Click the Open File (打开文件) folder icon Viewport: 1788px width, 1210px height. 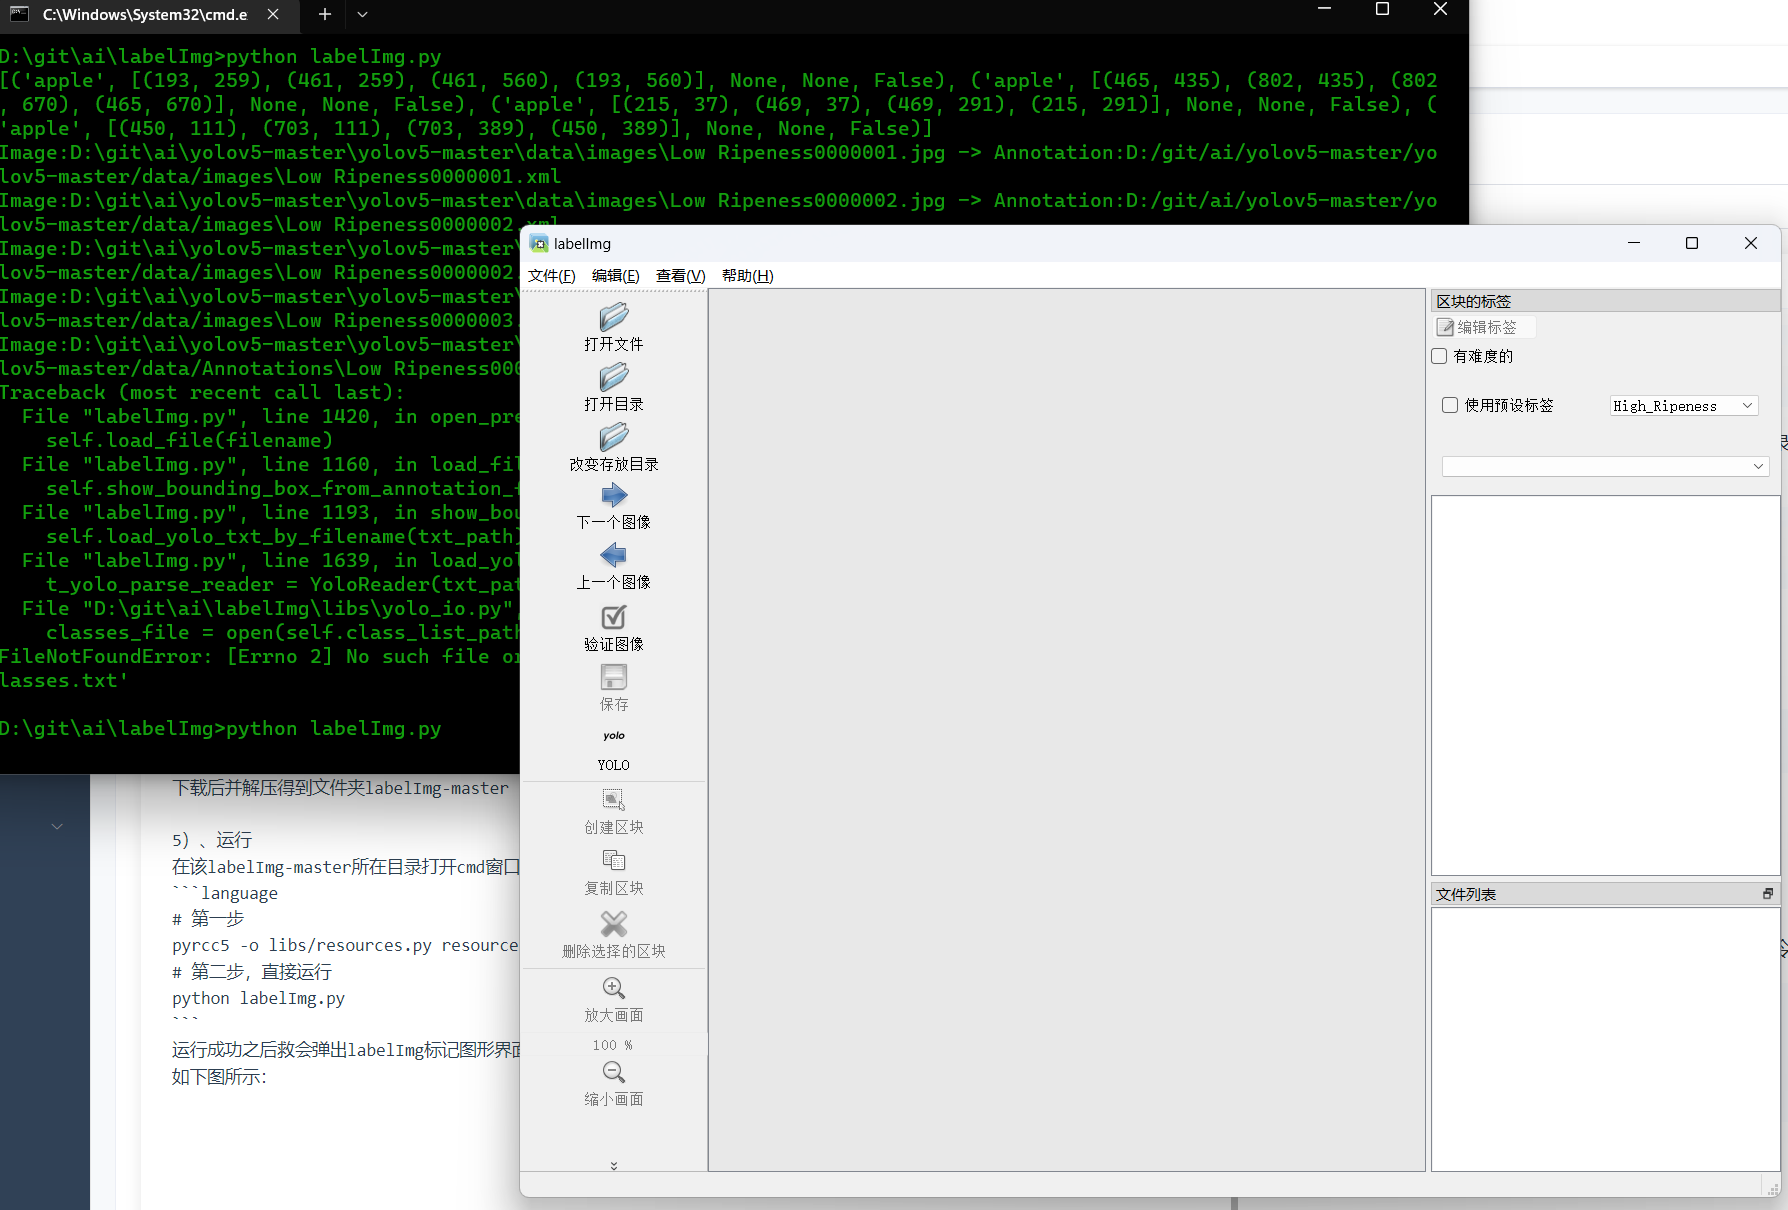pos(613,318)
